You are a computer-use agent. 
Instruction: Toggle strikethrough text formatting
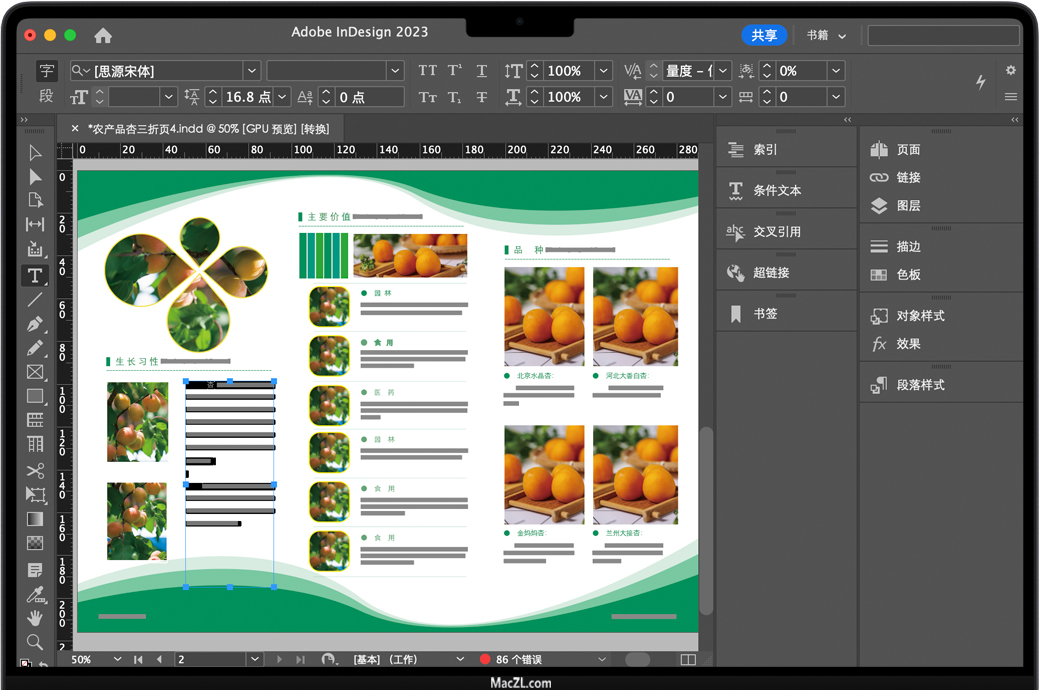482,97
